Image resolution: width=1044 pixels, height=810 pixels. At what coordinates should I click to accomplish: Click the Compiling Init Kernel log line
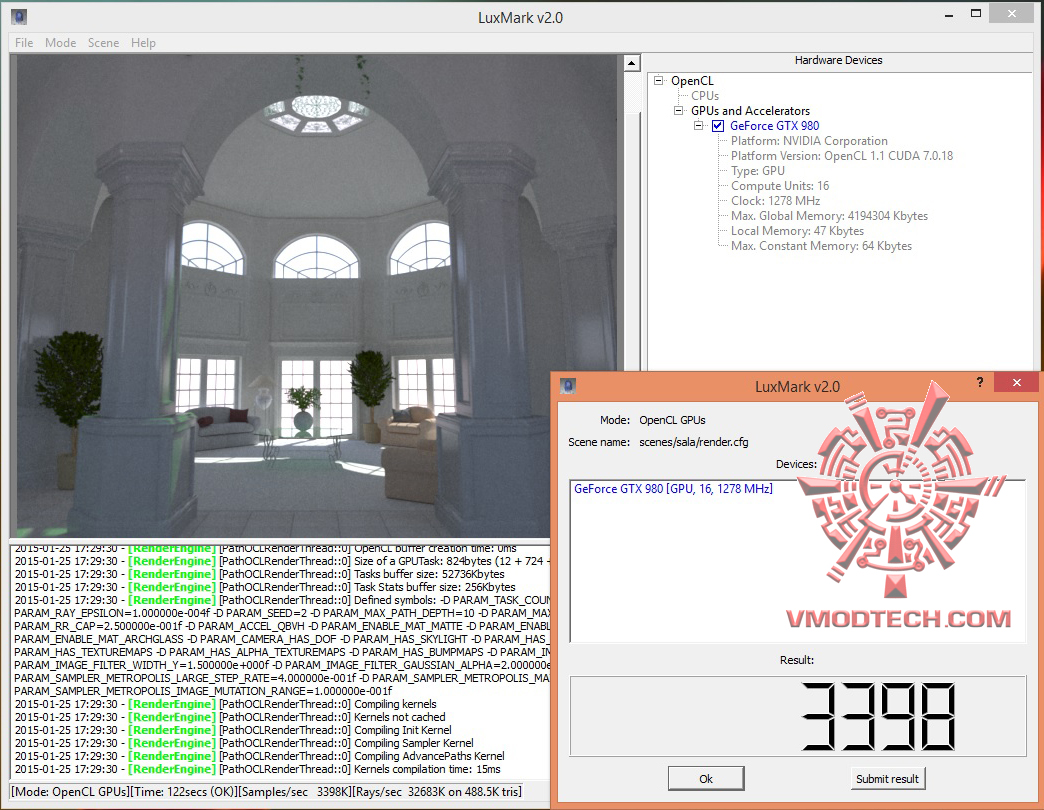point(233,730)
